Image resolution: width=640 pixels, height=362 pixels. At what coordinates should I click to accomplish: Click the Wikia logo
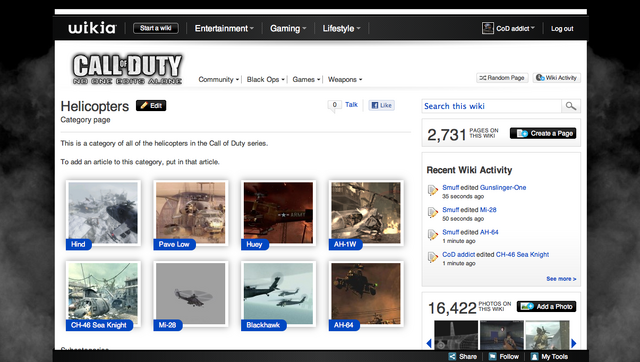point(92,28)
